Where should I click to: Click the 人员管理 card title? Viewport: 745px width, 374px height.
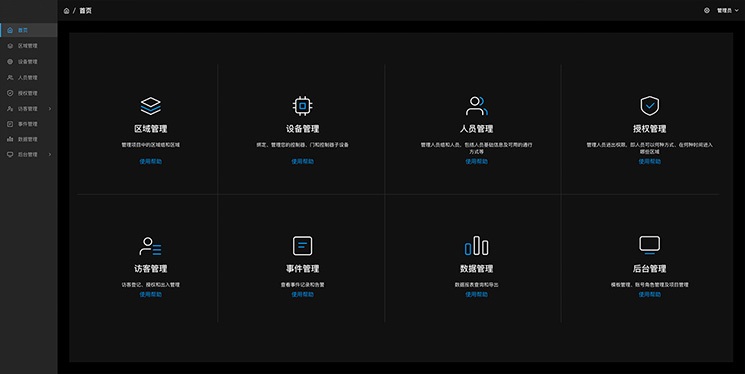[x=477, y=129]
